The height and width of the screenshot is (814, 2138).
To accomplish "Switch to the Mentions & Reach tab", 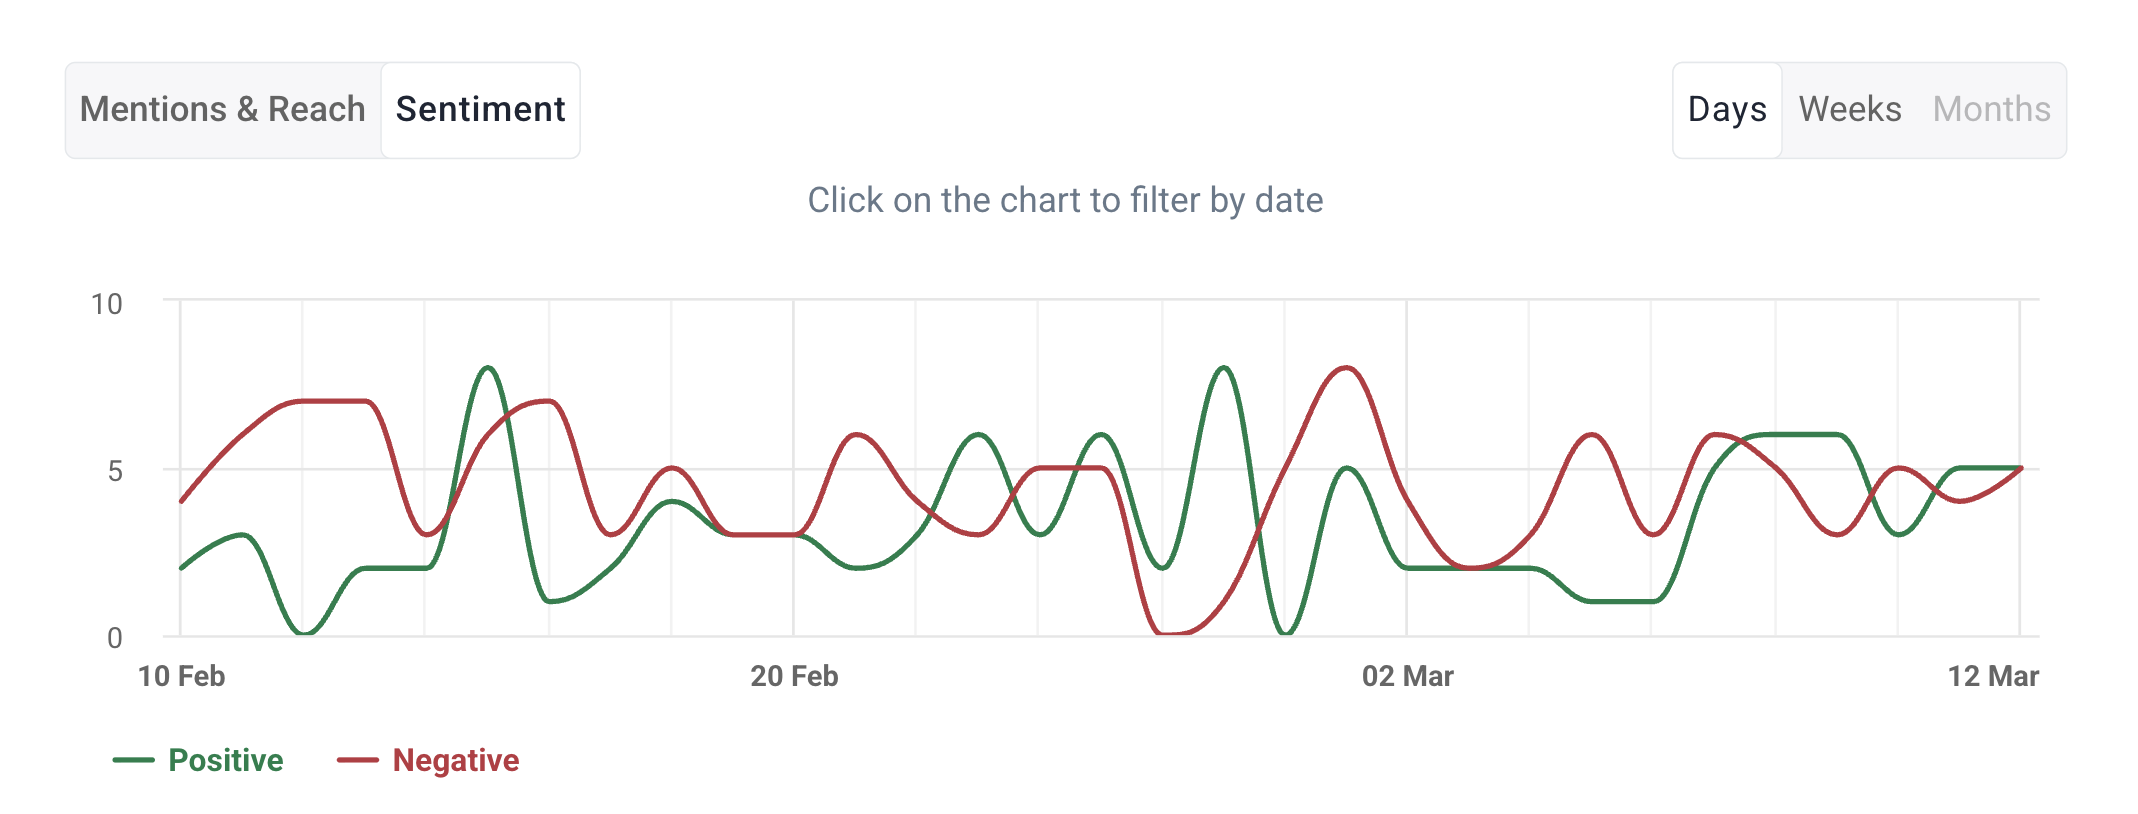I will tap(223, 110).
